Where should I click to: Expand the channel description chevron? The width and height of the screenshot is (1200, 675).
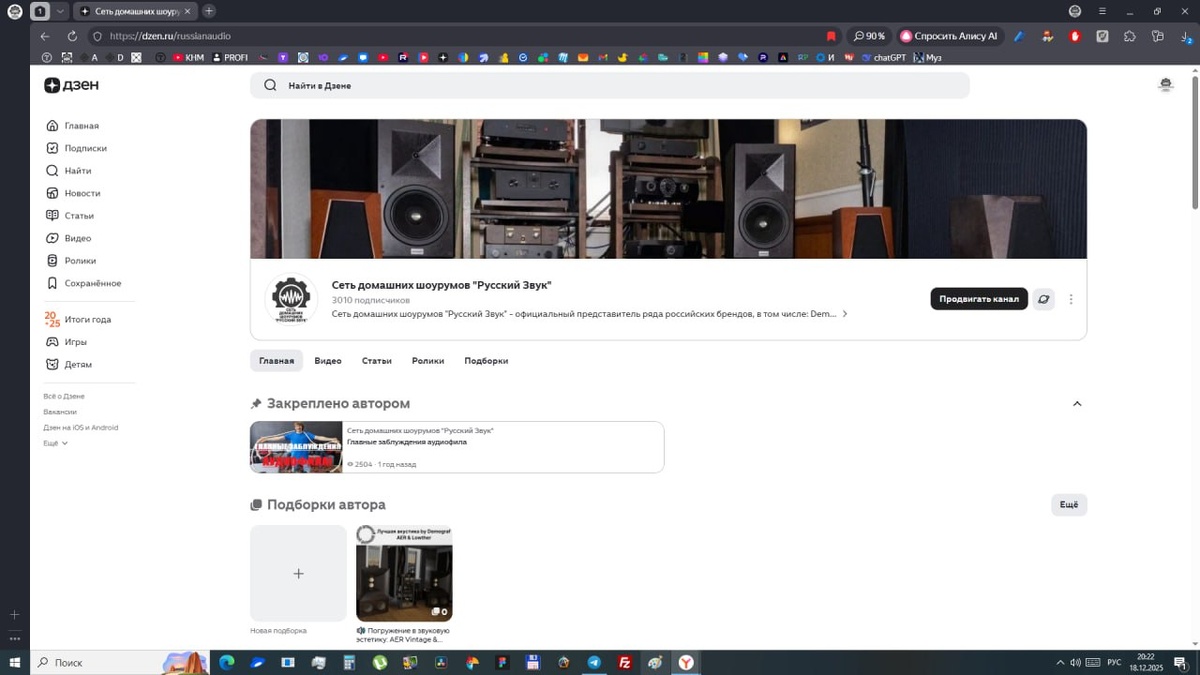pos(845,314)
